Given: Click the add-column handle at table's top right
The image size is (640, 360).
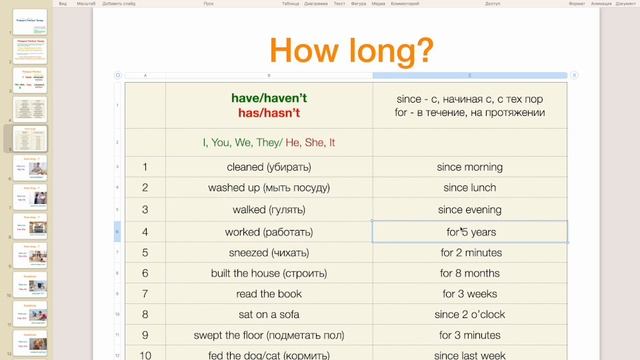Looking at the screenshot, I should point(574,75).
